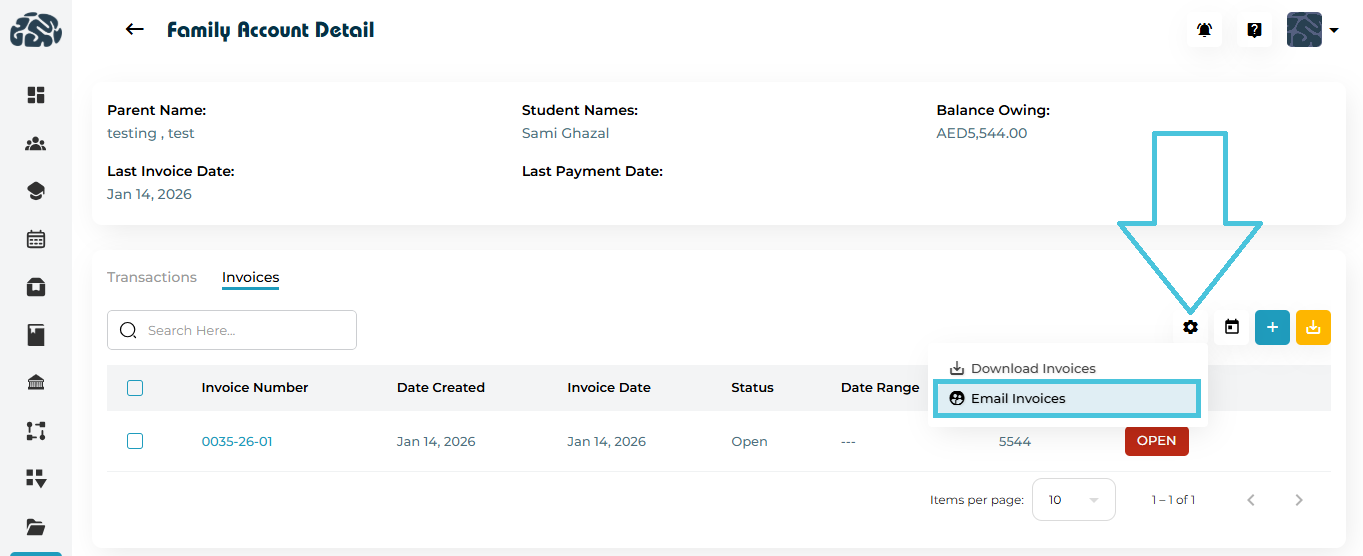Open invoice number 0035-26-01 link
Image resolution: width=1363 pixels, height=556 pixels.
[x=237, y=441]
